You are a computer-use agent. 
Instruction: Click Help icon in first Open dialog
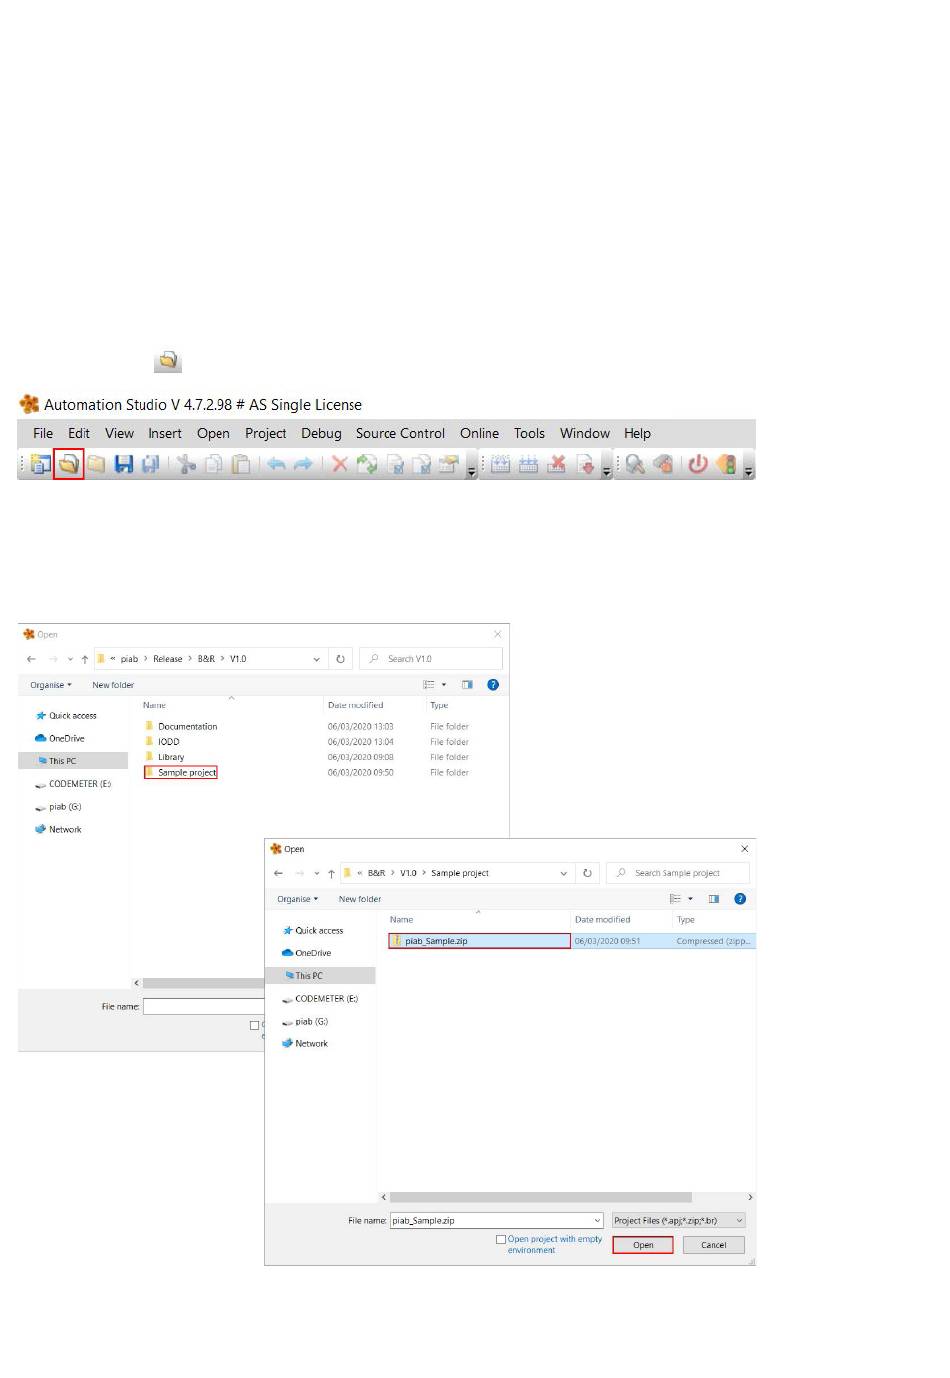coord(493,685)
